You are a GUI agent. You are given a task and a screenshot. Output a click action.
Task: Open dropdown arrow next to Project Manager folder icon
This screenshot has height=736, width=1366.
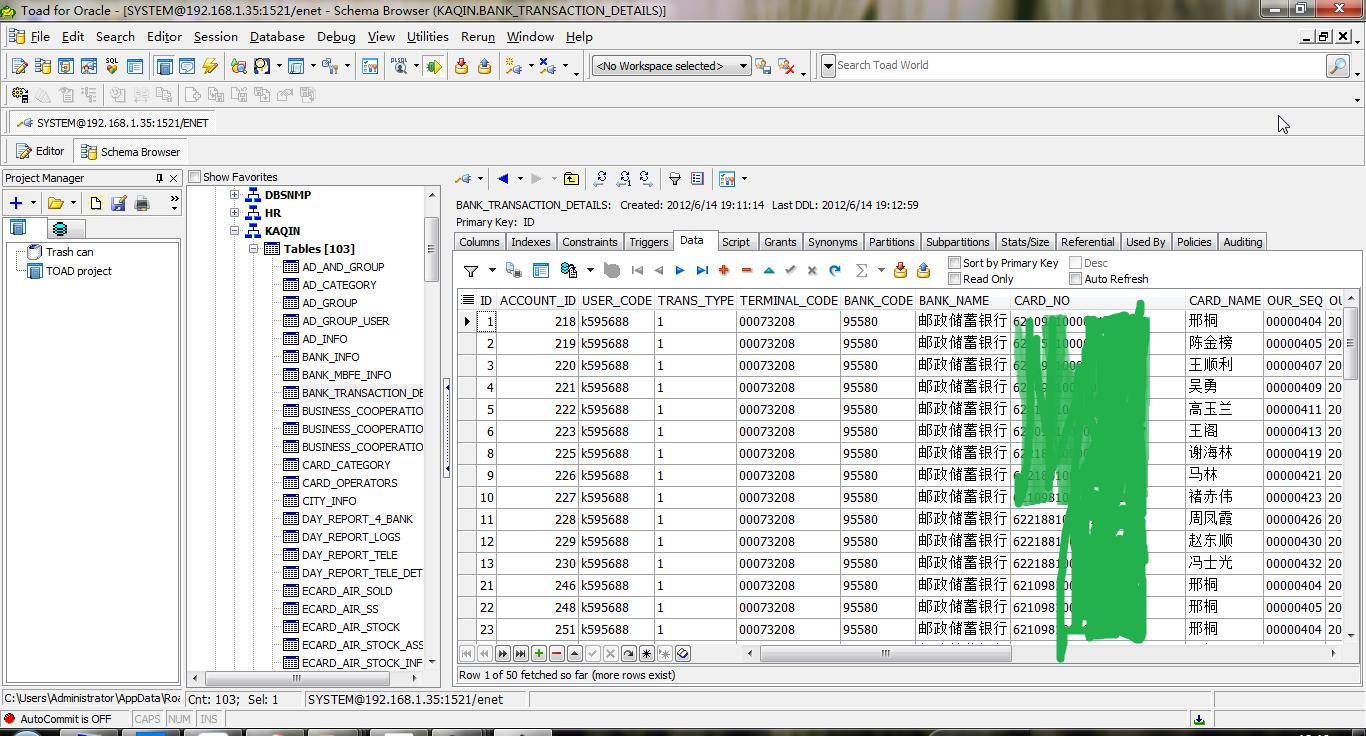coord(75,203)
